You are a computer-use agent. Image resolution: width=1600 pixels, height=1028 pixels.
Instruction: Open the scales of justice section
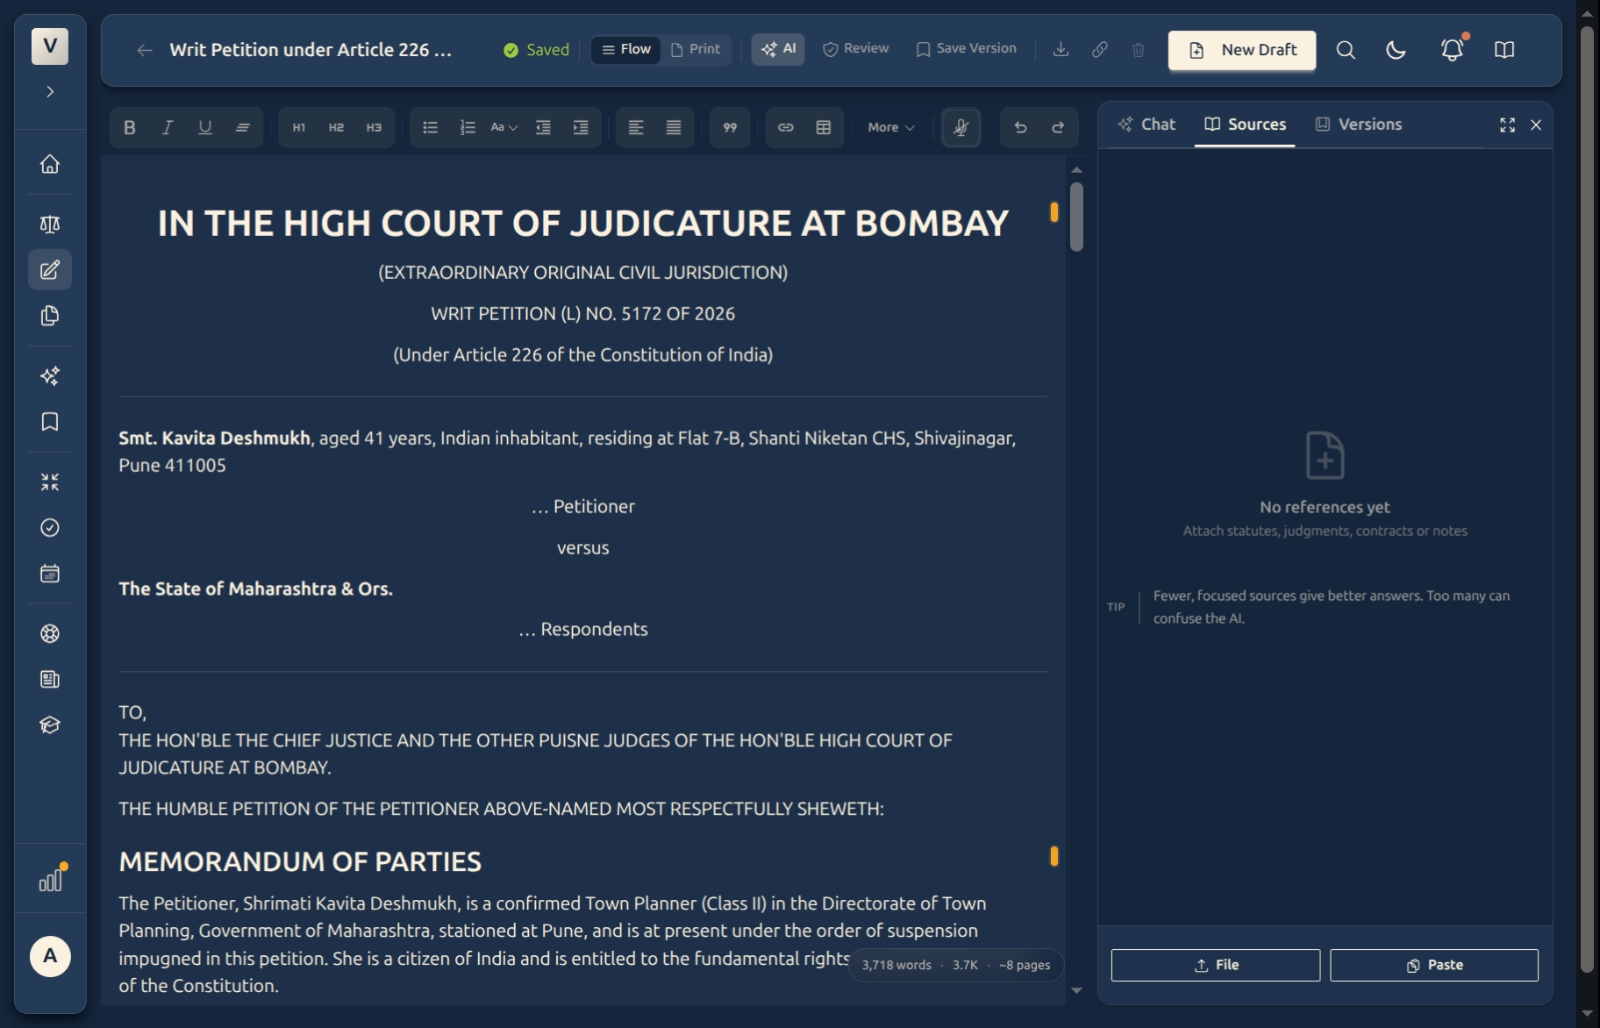(x=50, y=224)
